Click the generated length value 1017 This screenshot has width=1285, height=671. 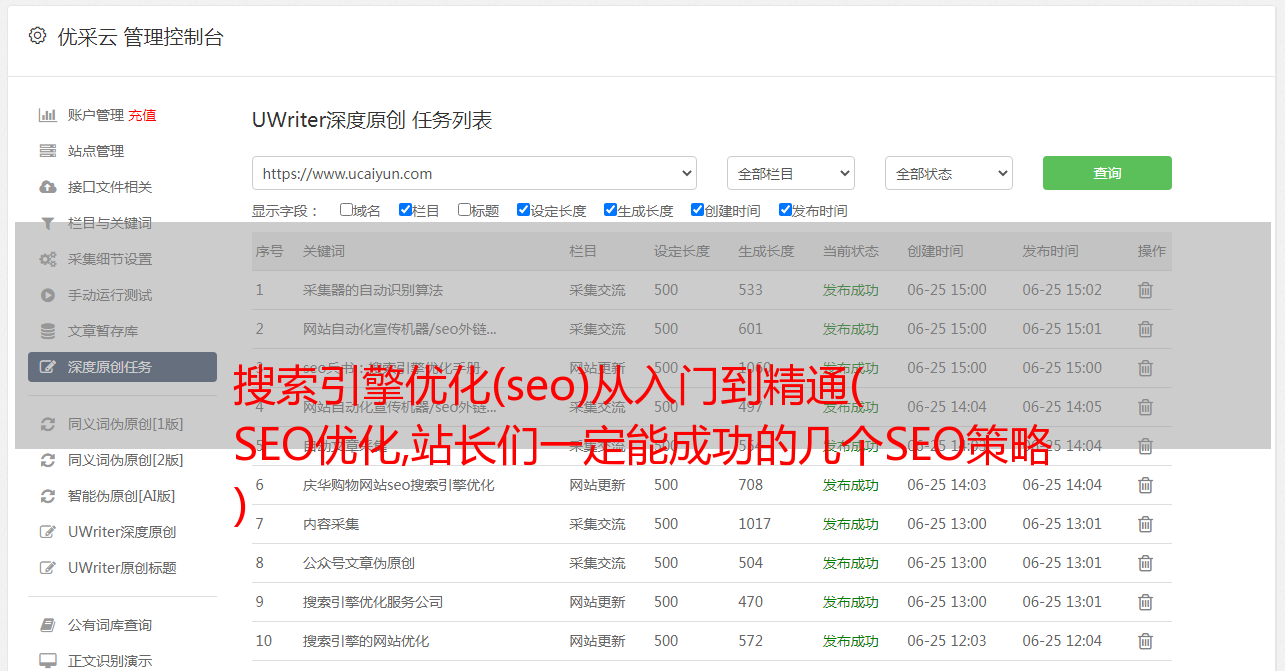[x=755, y=524]
